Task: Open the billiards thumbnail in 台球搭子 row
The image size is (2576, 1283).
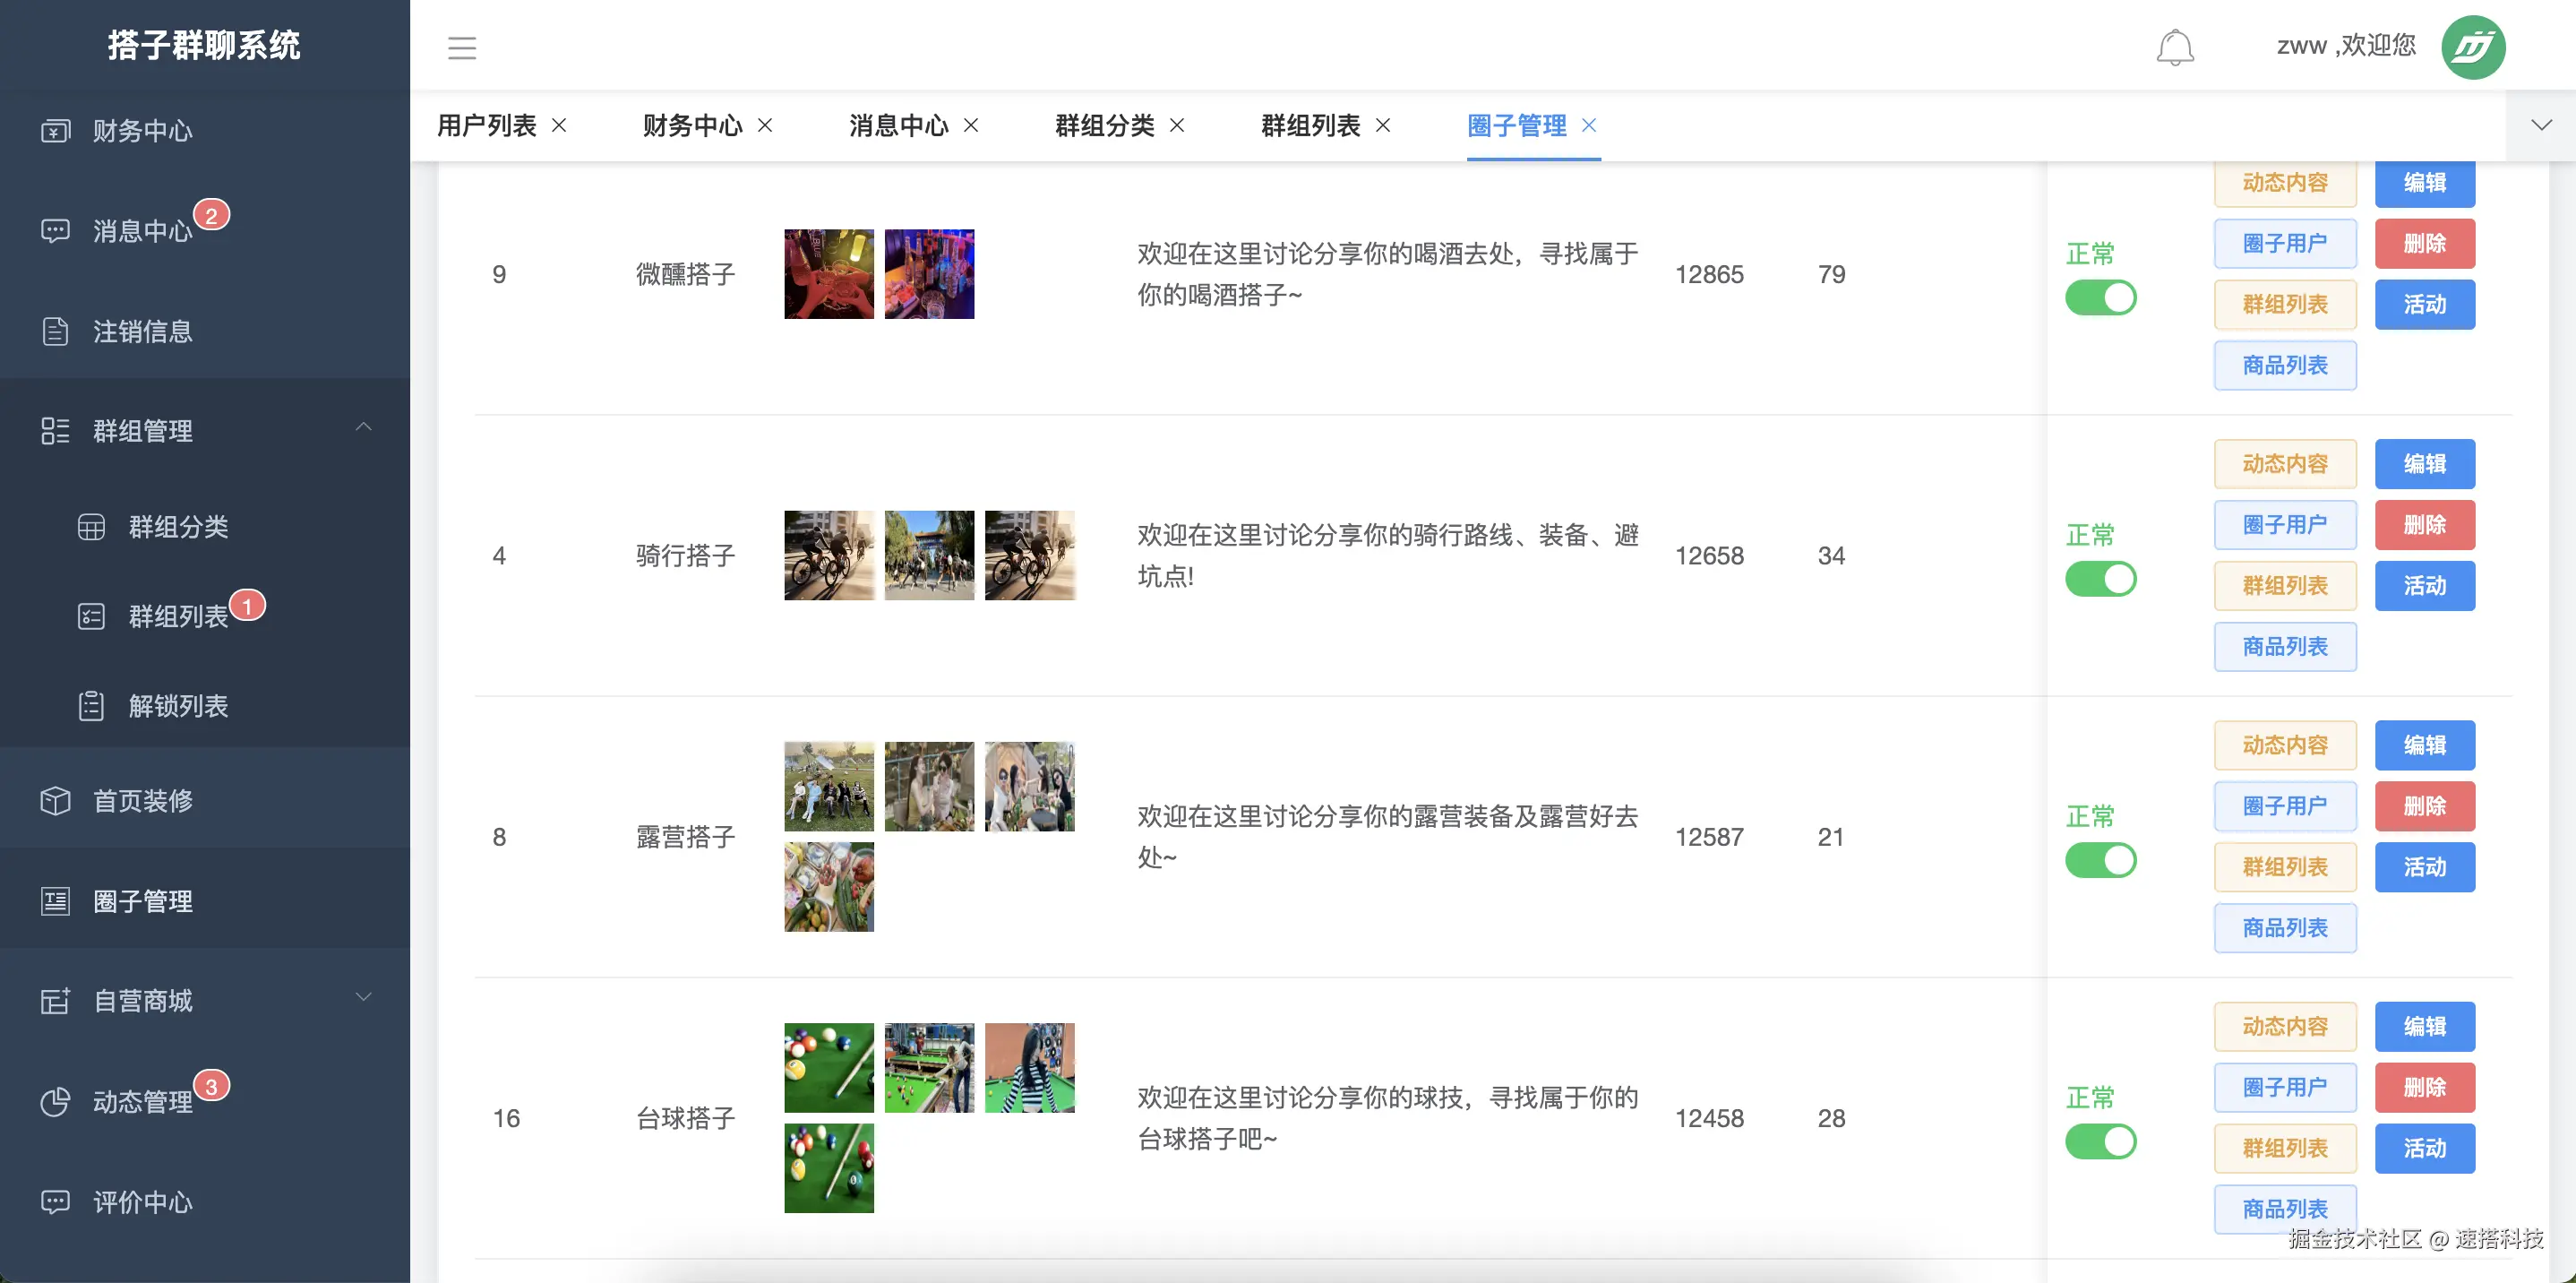Action: 829,1066
